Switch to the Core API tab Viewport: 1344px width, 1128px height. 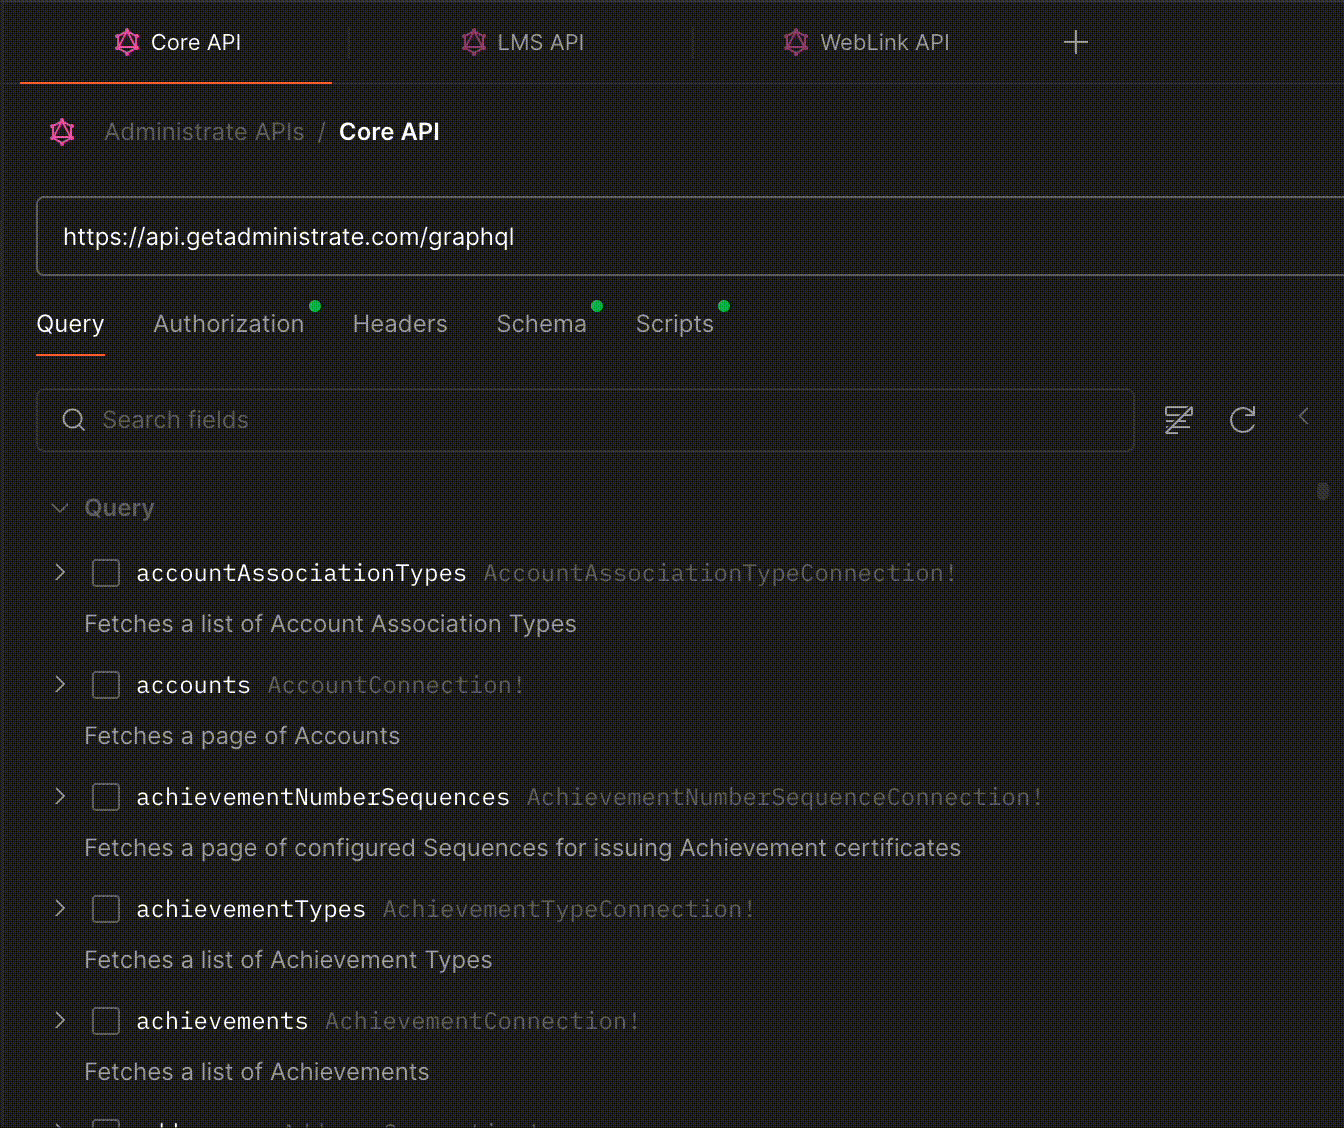[x=177, y=42]
